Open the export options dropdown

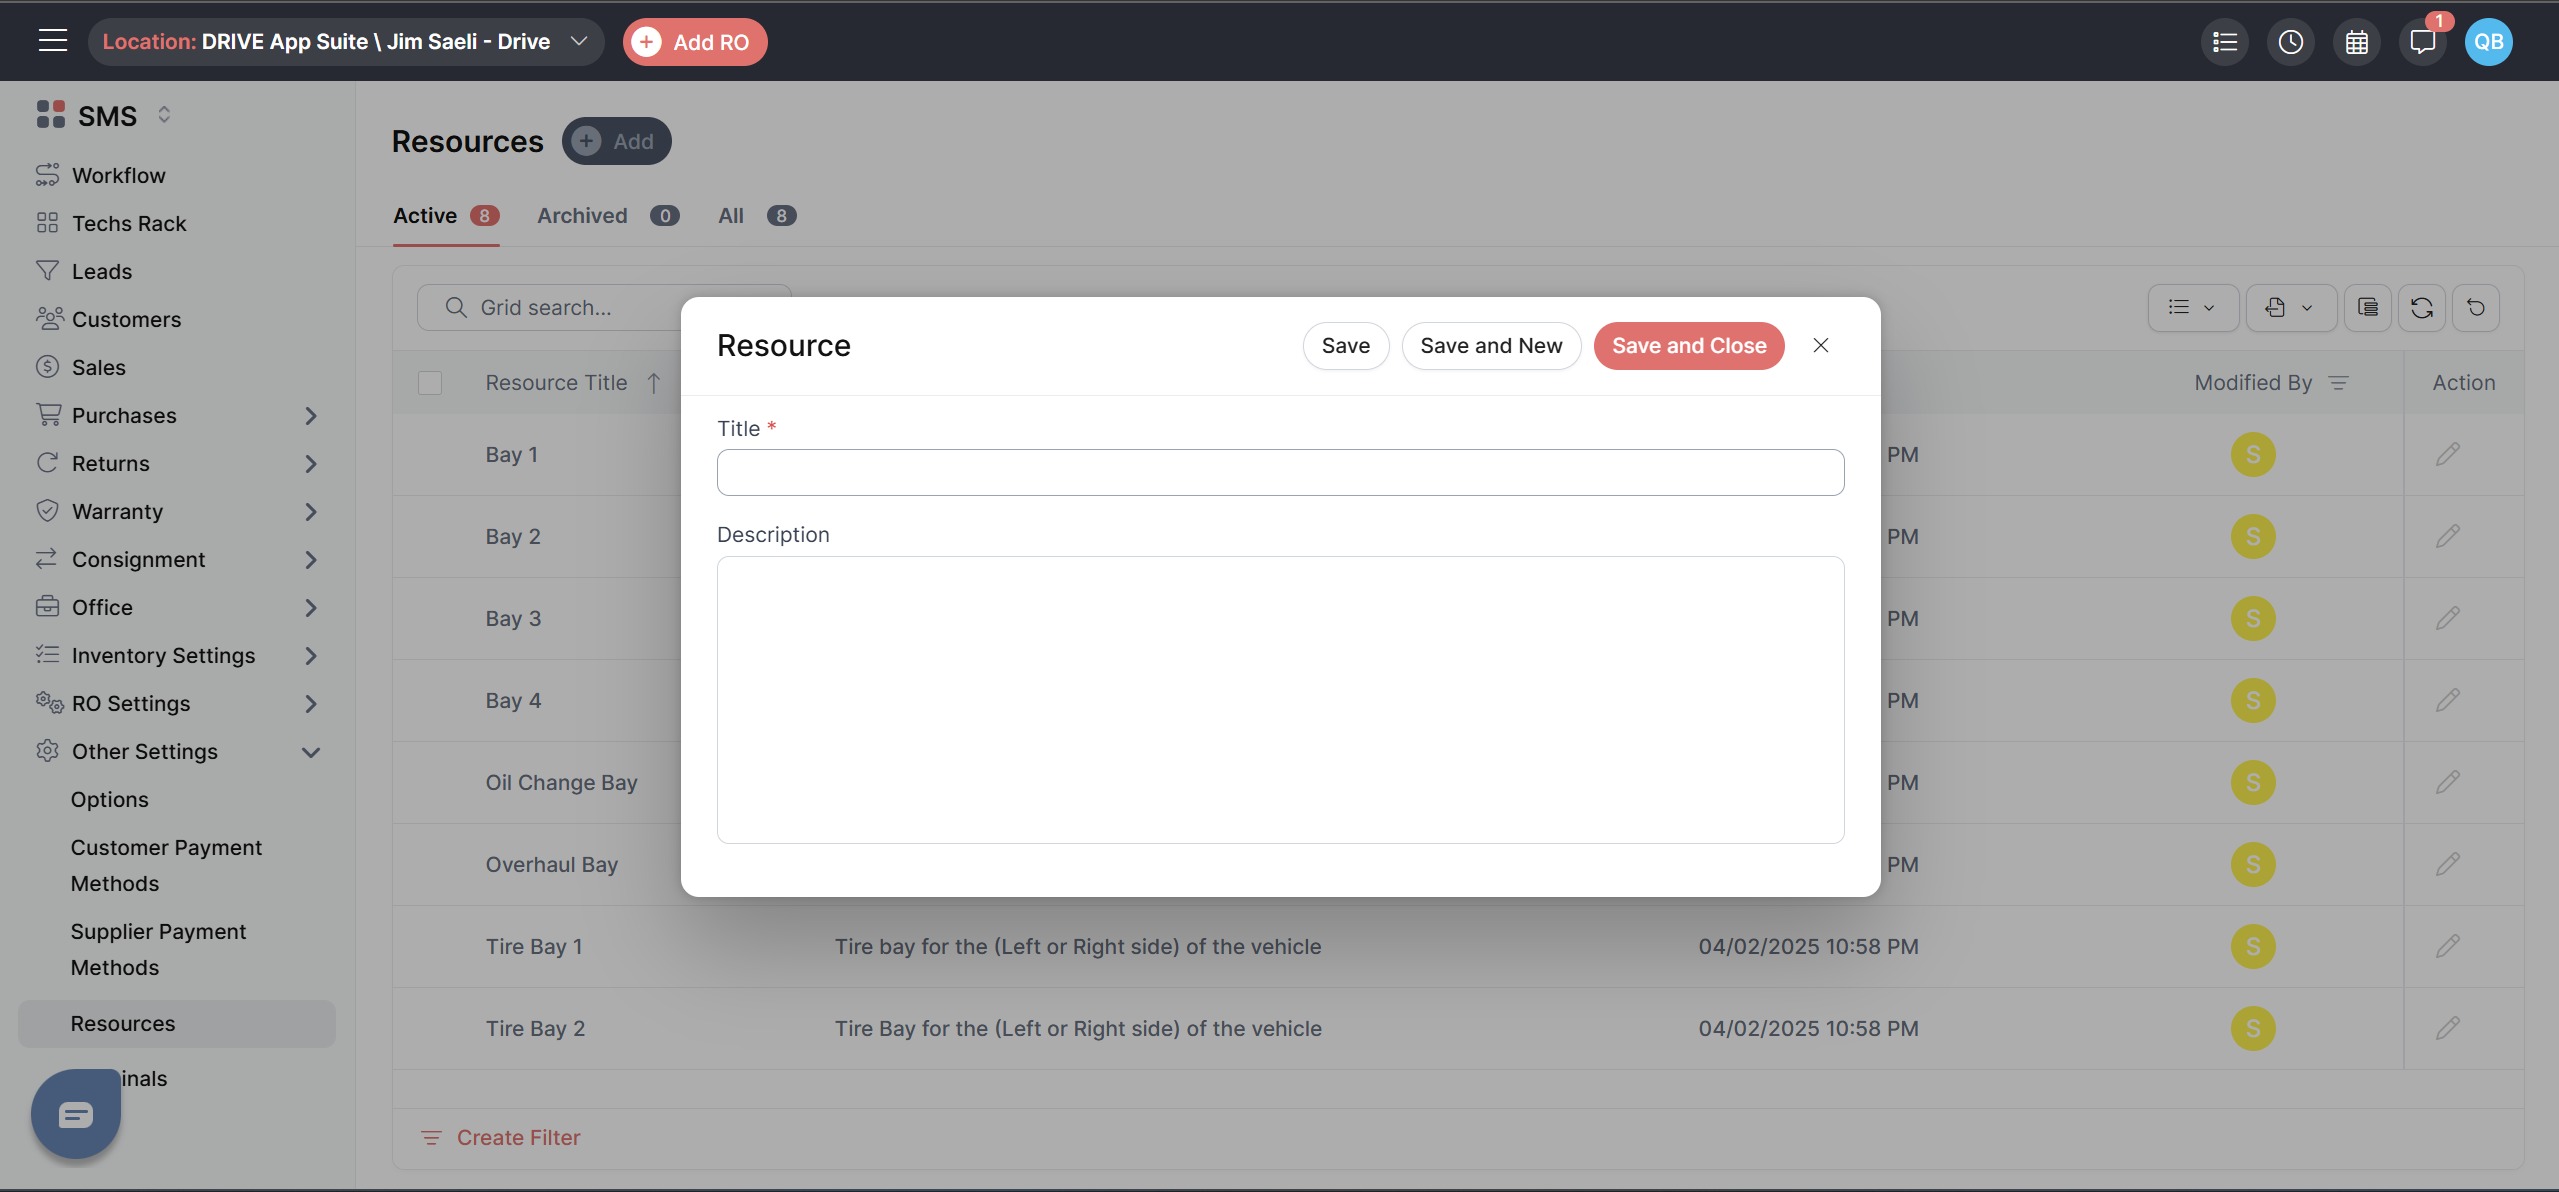click(x=2290, y=308)
